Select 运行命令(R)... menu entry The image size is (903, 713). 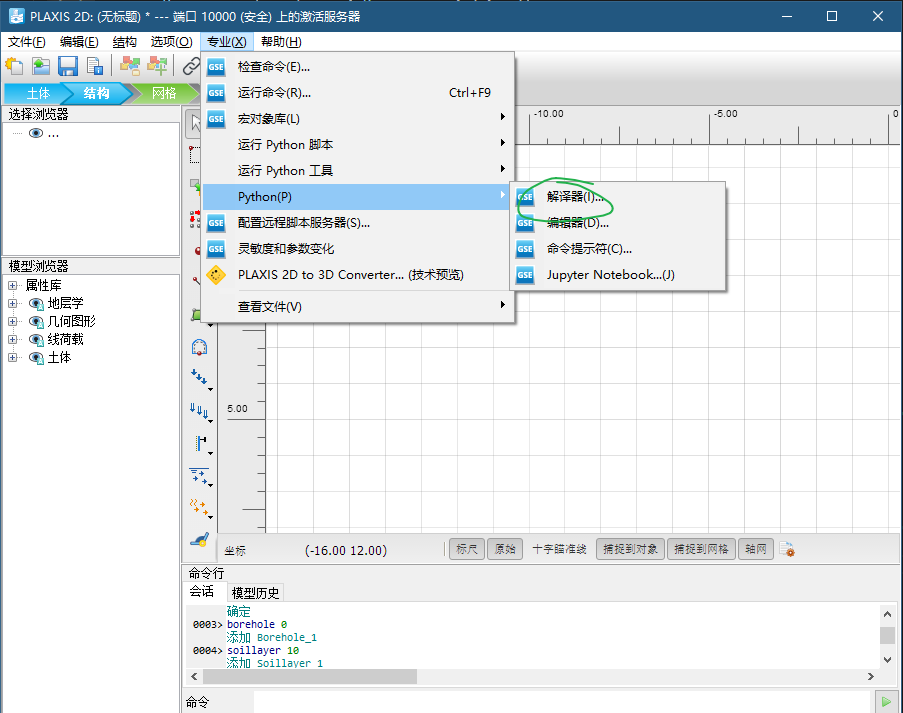358,93
